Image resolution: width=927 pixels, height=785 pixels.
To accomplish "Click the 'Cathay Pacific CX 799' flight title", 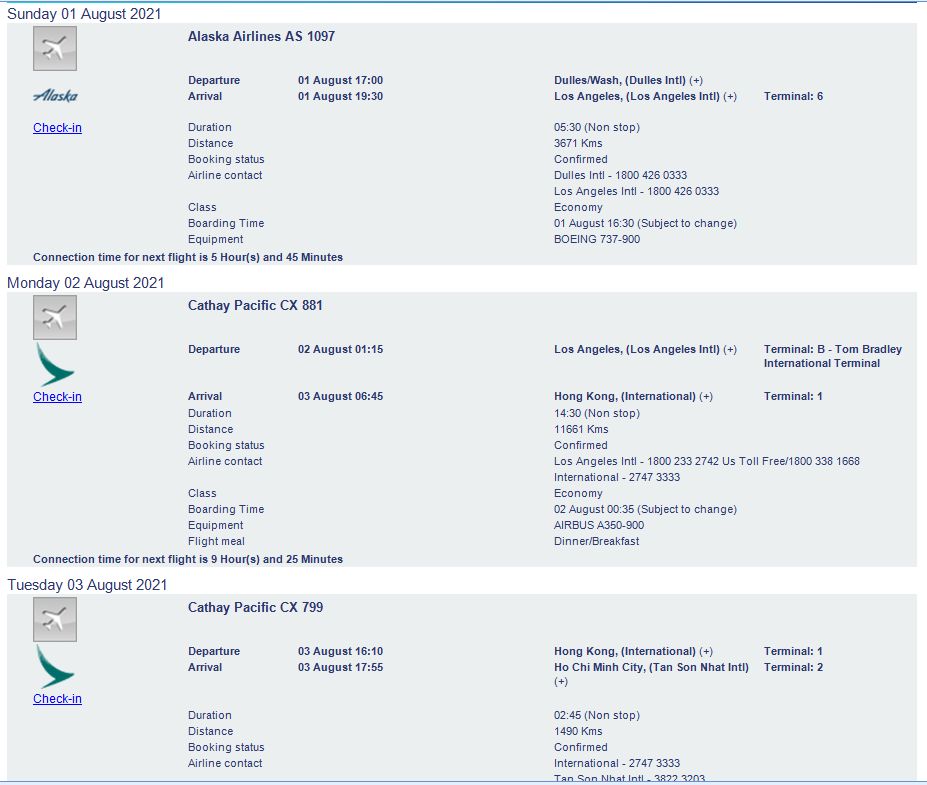I will (255, 608).
